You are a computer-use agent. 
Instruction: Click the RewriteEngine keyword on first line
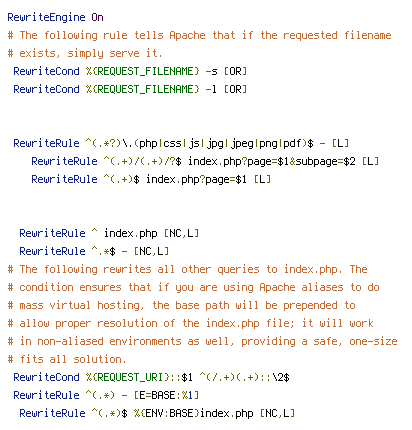click(x=46, y=17)
